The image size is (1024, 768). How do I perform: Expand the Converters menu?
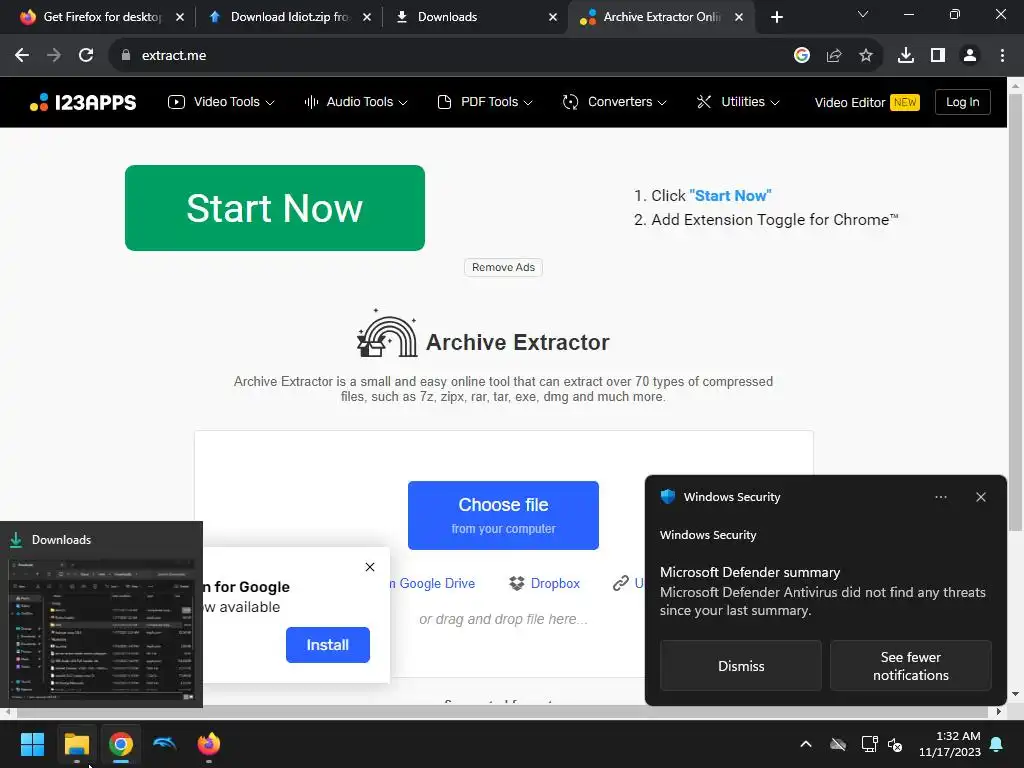pyautogui.click(x=615, y=102)
